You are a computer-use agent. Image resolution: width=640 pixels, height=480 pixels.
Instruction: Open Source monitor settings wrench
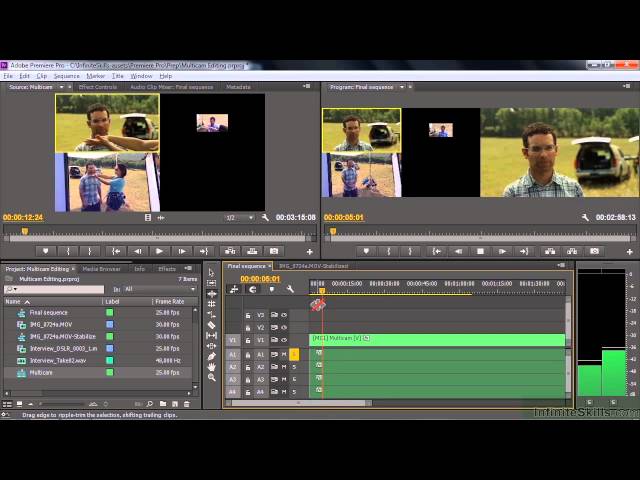[265, 218]
